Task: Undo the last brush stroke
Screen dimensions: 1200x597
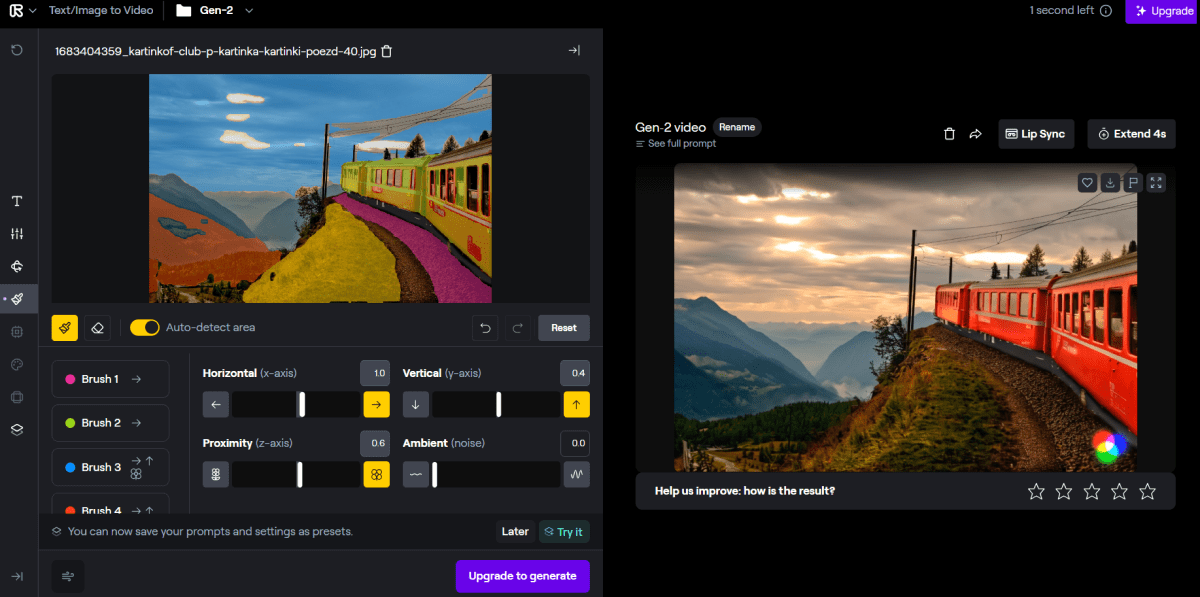Action: tap(486, 327)
